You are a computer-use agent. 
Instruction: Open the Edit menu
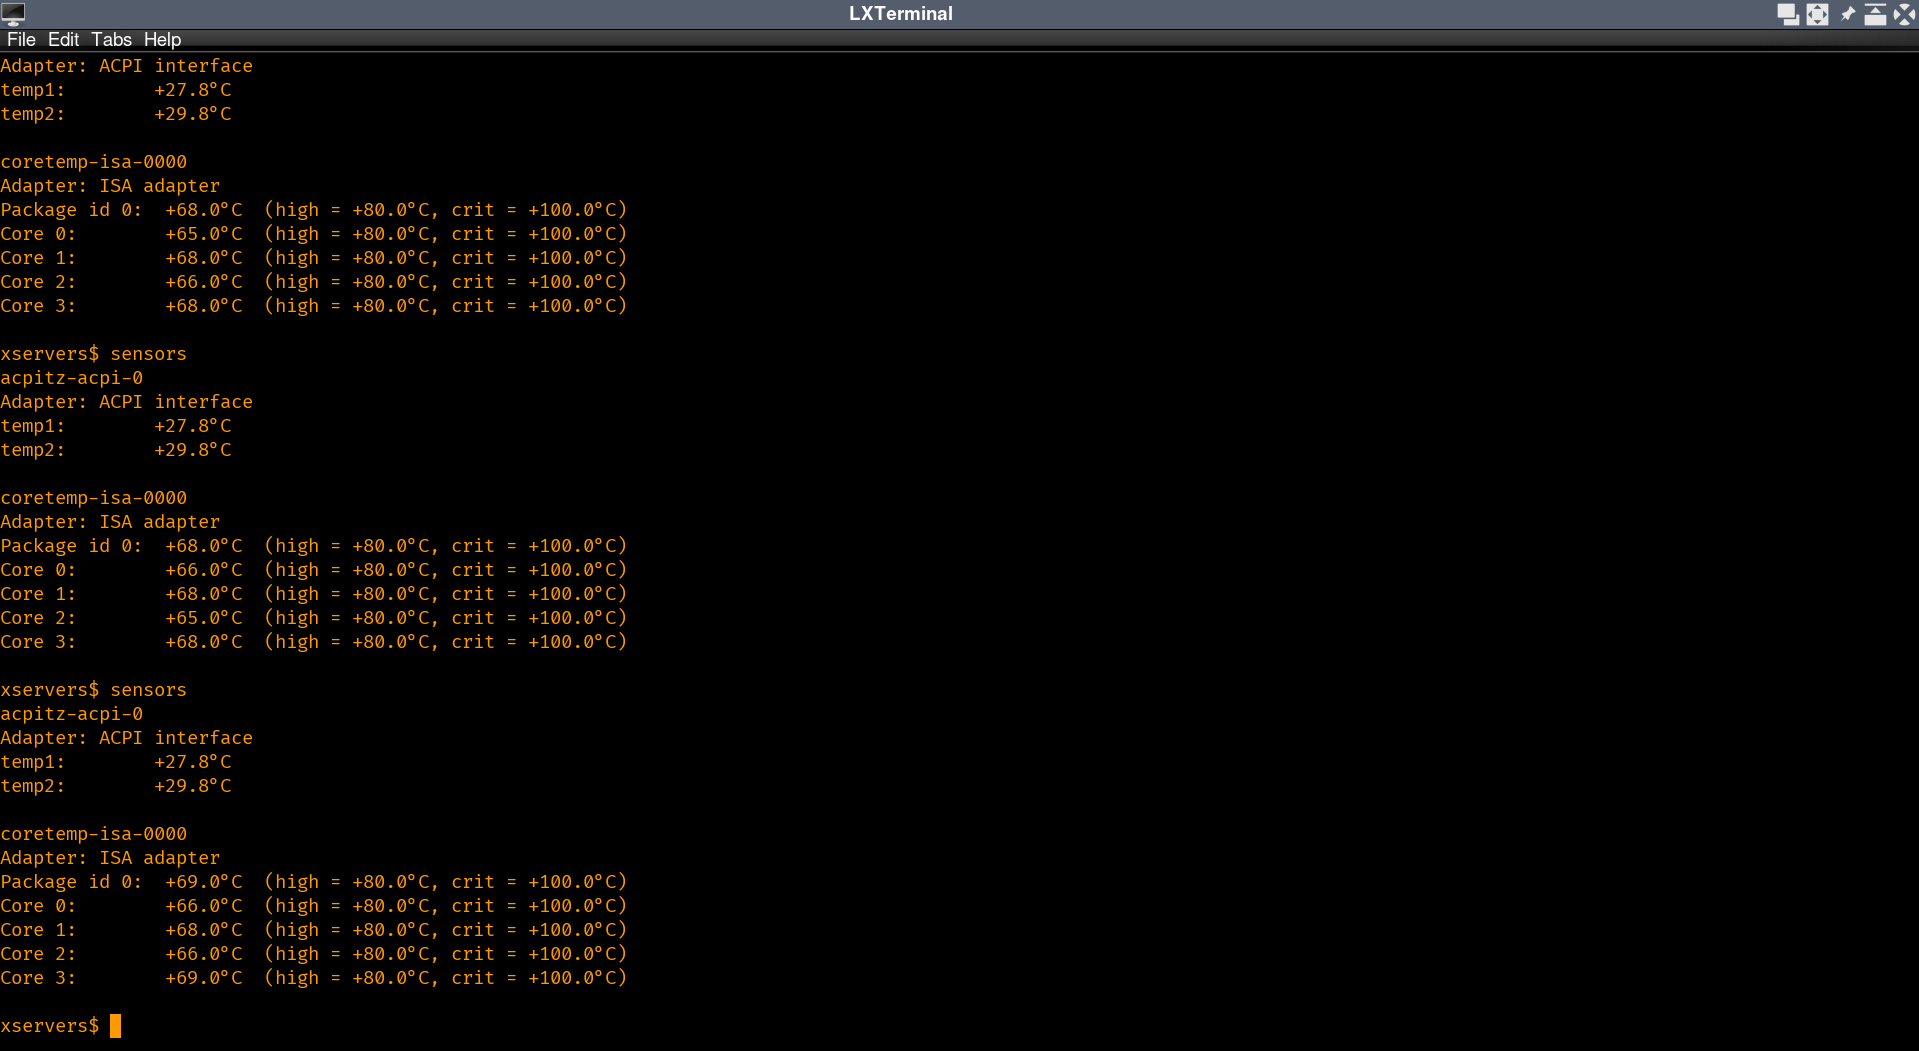(x=63, y=40)
